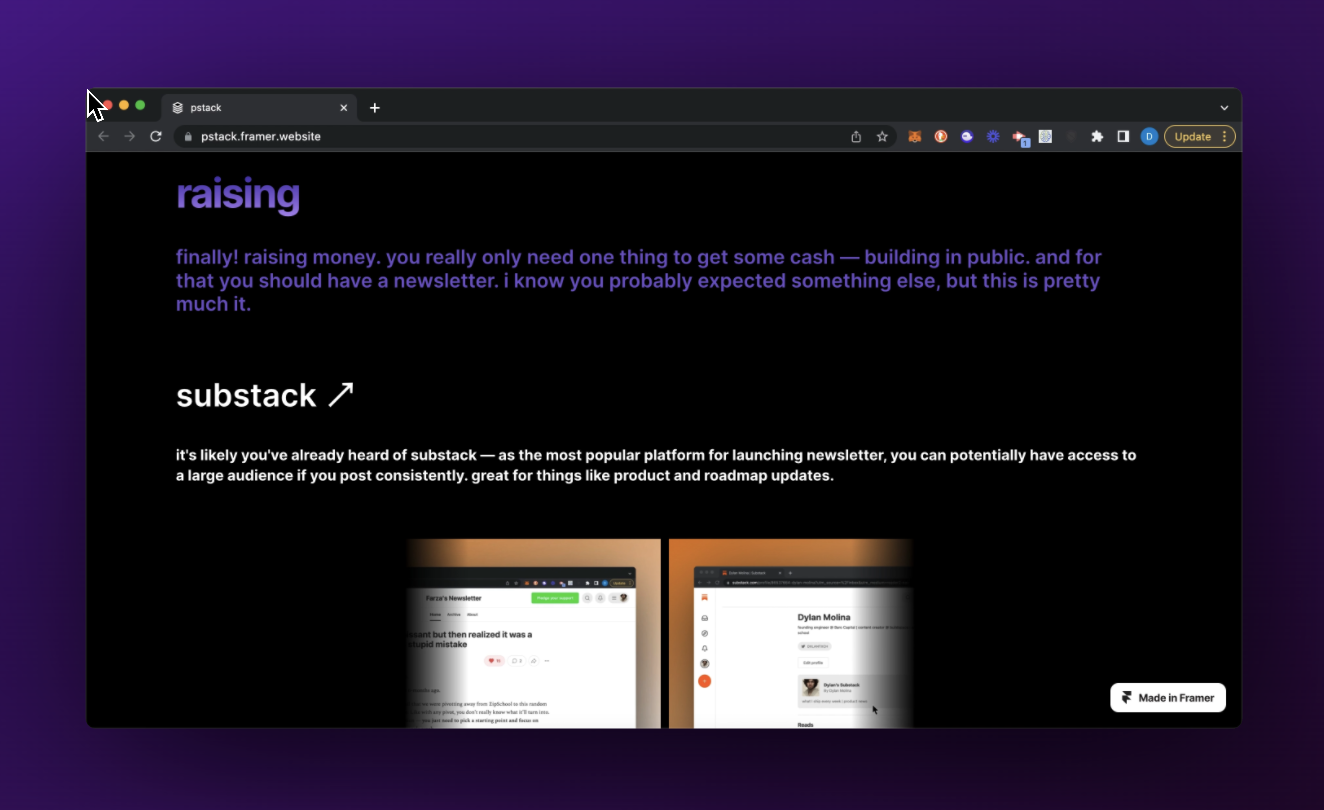Share this page from the address bar

856,137
